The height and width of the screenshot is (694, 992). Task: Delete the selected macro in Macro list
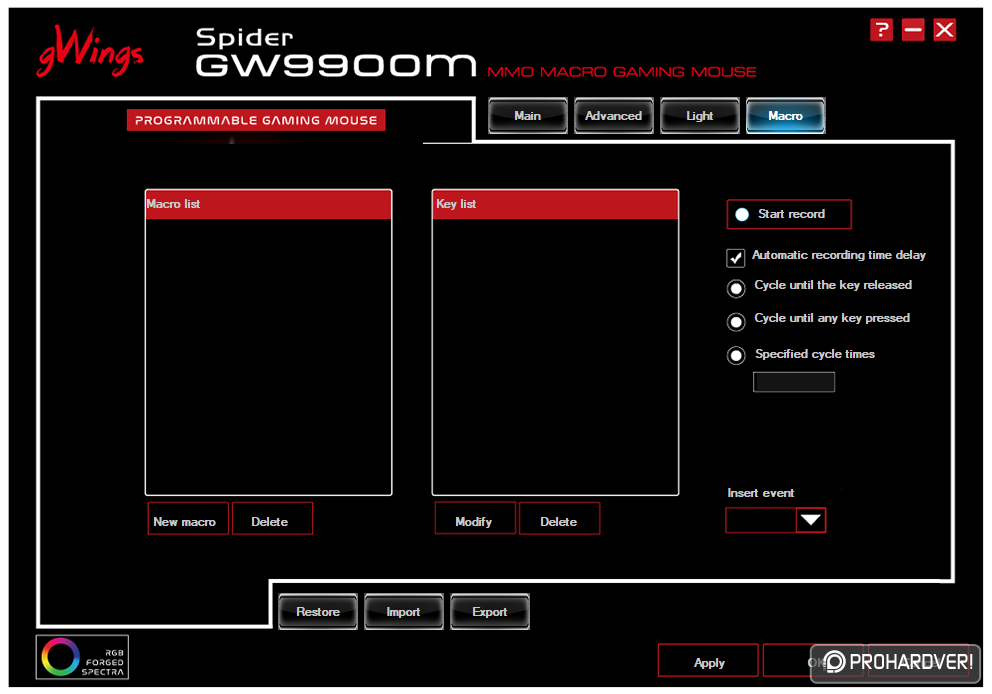[272, 519]
